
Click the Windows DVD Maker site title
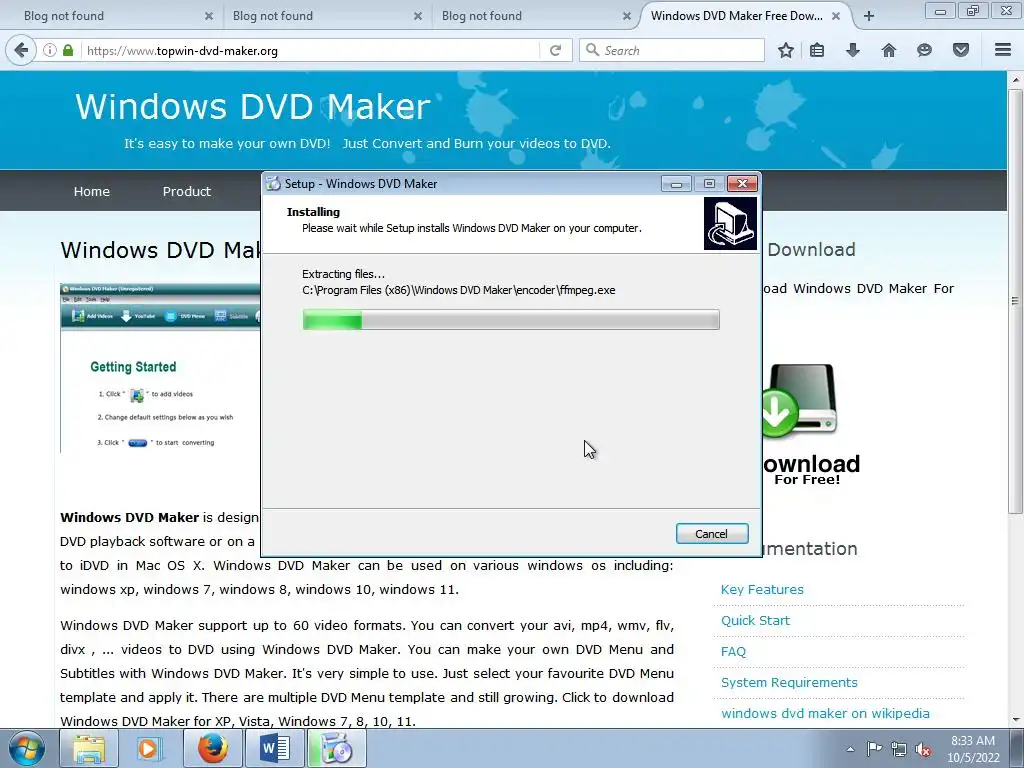click(253, 106)
